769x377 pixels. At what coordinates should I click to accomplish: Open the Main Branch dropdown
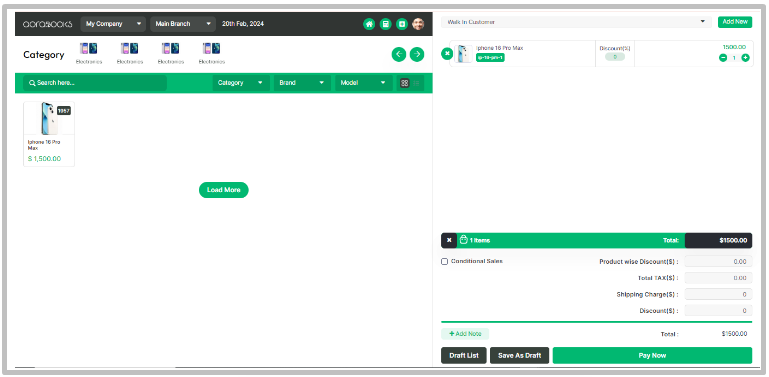tap(183, 24)
